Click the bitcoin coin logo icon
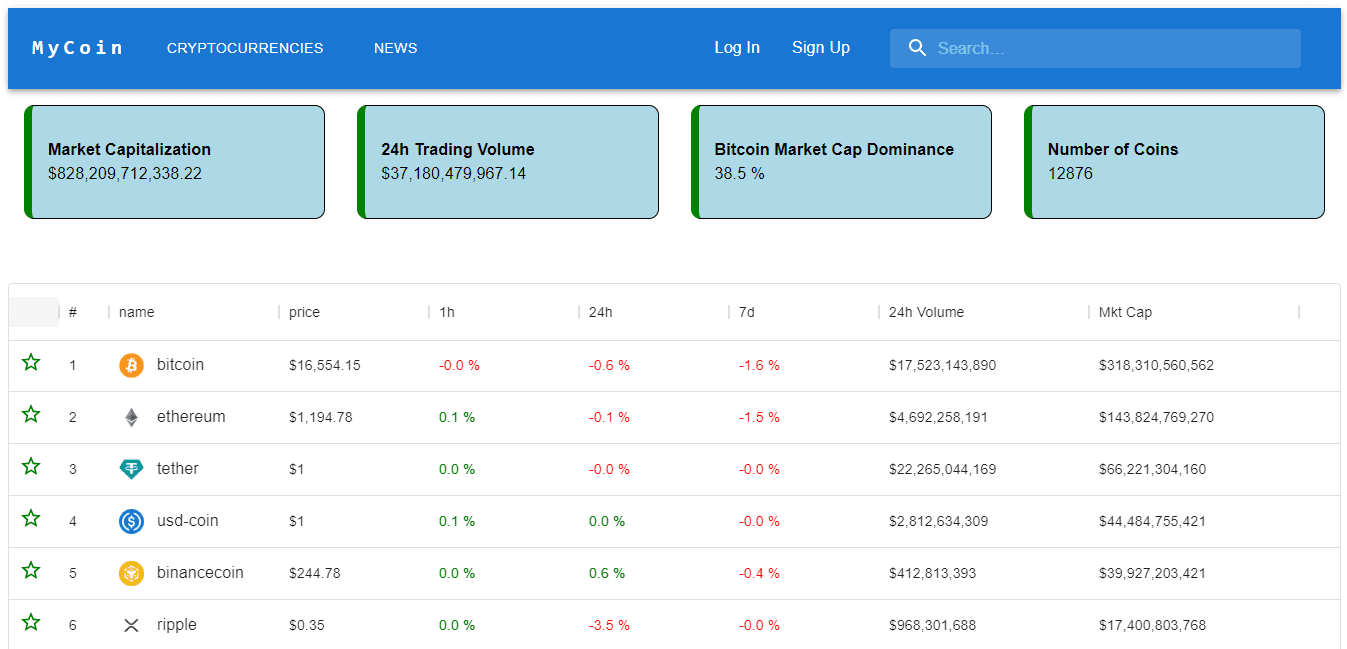Image resolution: width=1347 pixels, height=649 pixels. point(131,365)
